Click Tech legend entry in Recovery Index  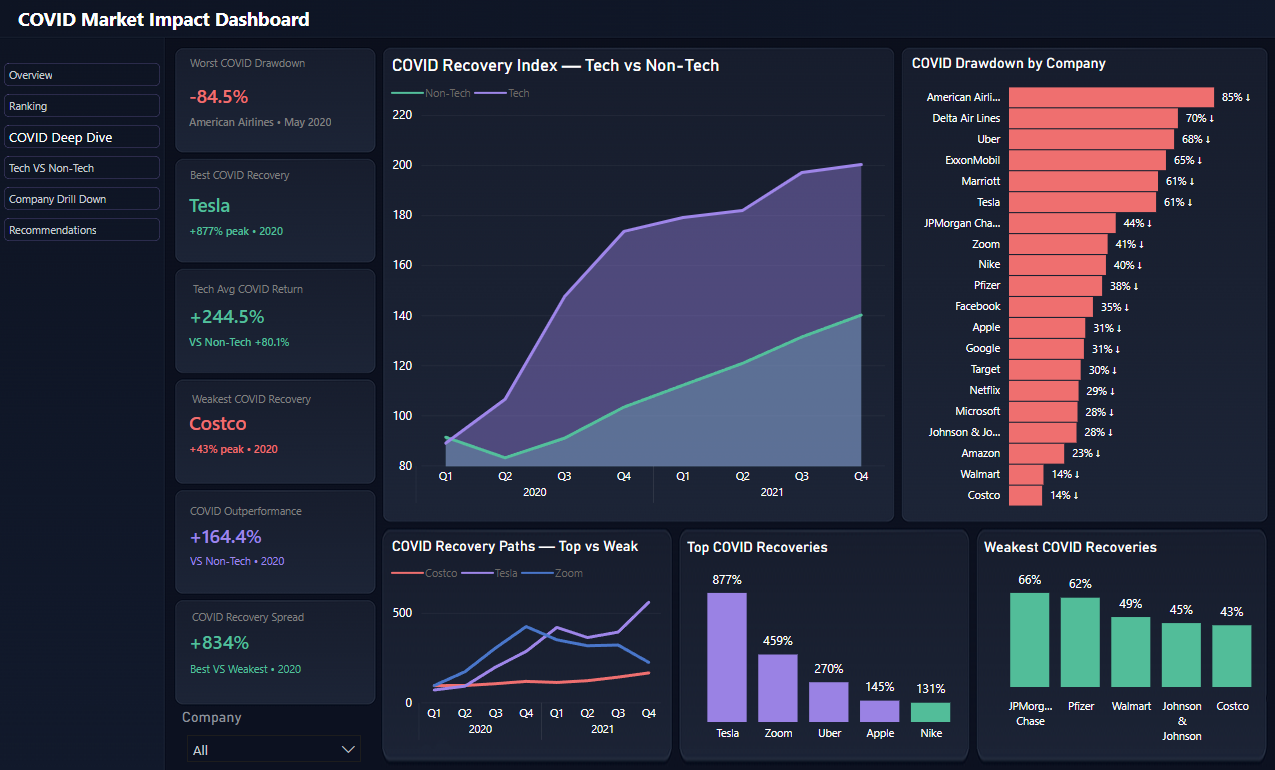pyautogui.click(x=503, y=93)
